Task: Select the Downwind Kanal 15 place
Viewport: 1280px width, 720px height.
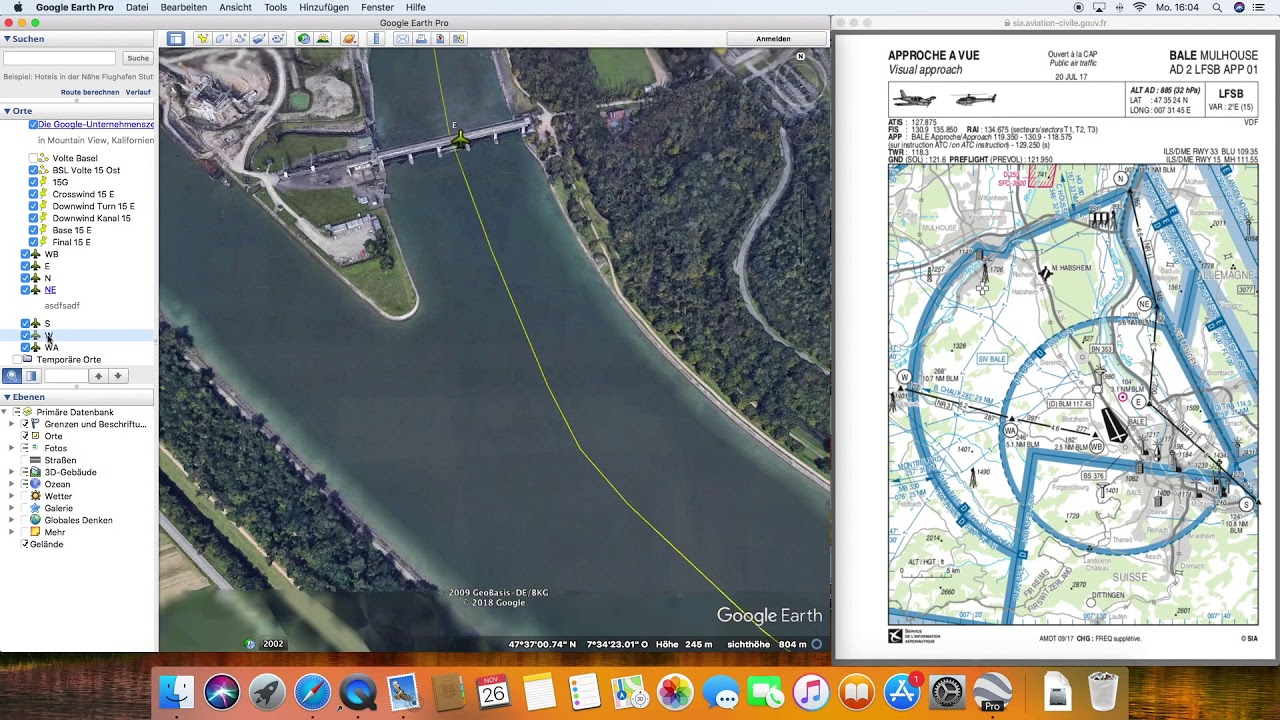Action: coord(91,218)
